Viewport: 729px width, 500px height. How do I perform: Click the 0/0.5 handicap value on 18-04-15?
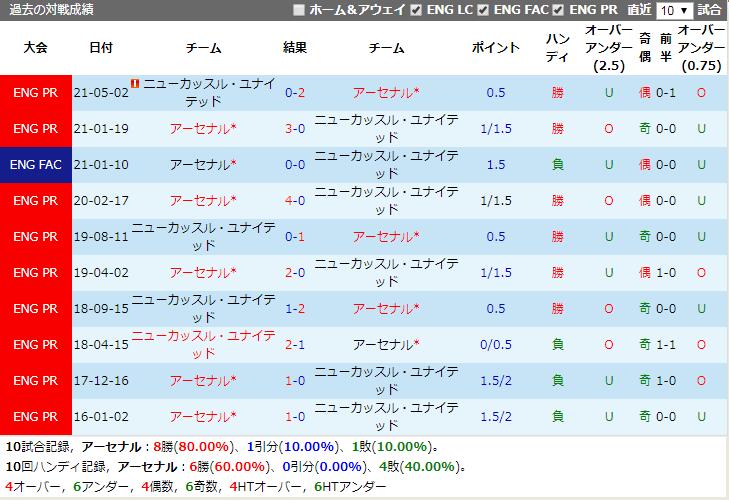click(496, 345)
